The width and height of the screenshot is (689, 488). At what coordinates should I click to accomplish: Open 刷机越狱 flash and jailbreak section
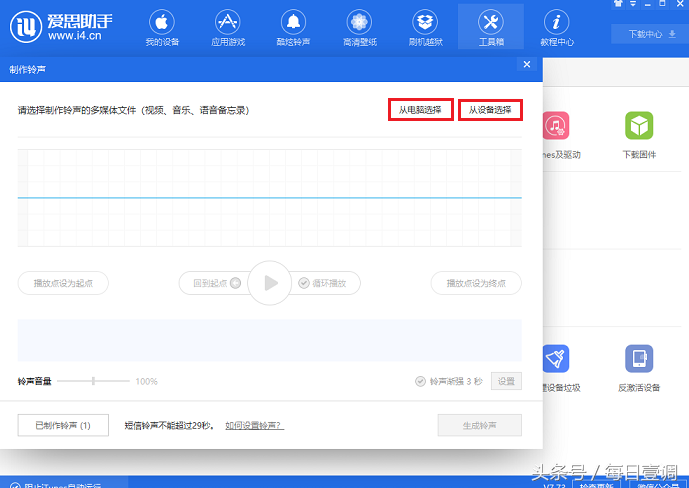tap(425, 28)
